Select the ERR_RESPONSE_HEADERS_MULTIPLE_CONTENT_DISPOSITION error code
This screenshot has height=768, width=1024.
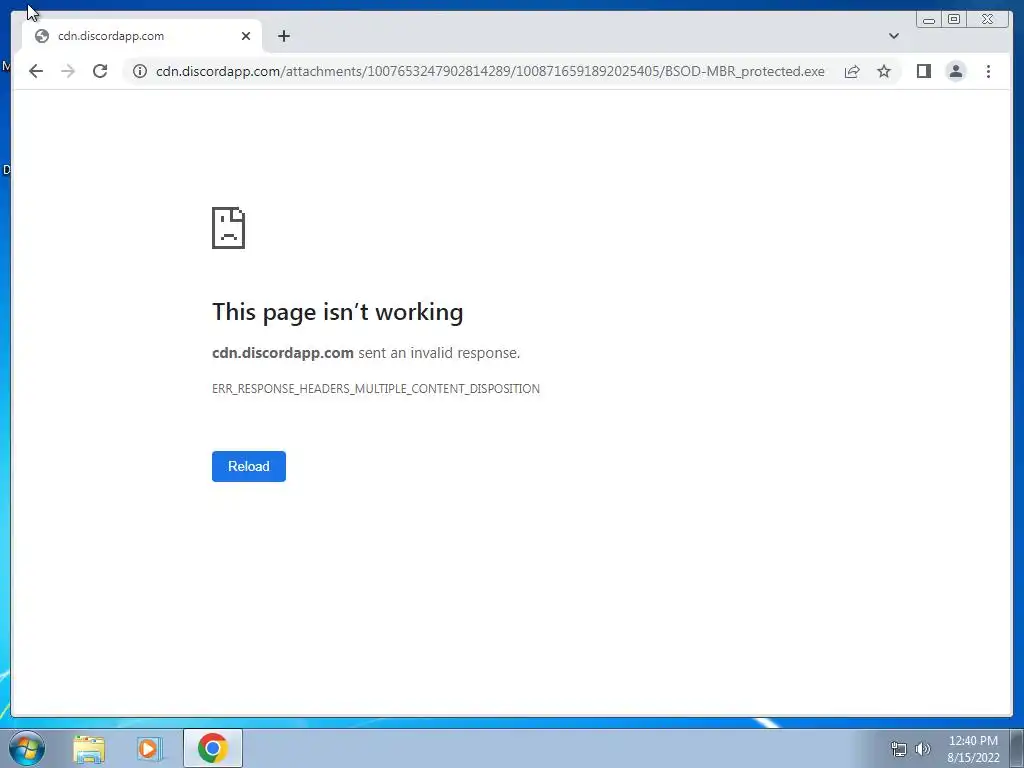pyautogui.click(x=376, y=389)
